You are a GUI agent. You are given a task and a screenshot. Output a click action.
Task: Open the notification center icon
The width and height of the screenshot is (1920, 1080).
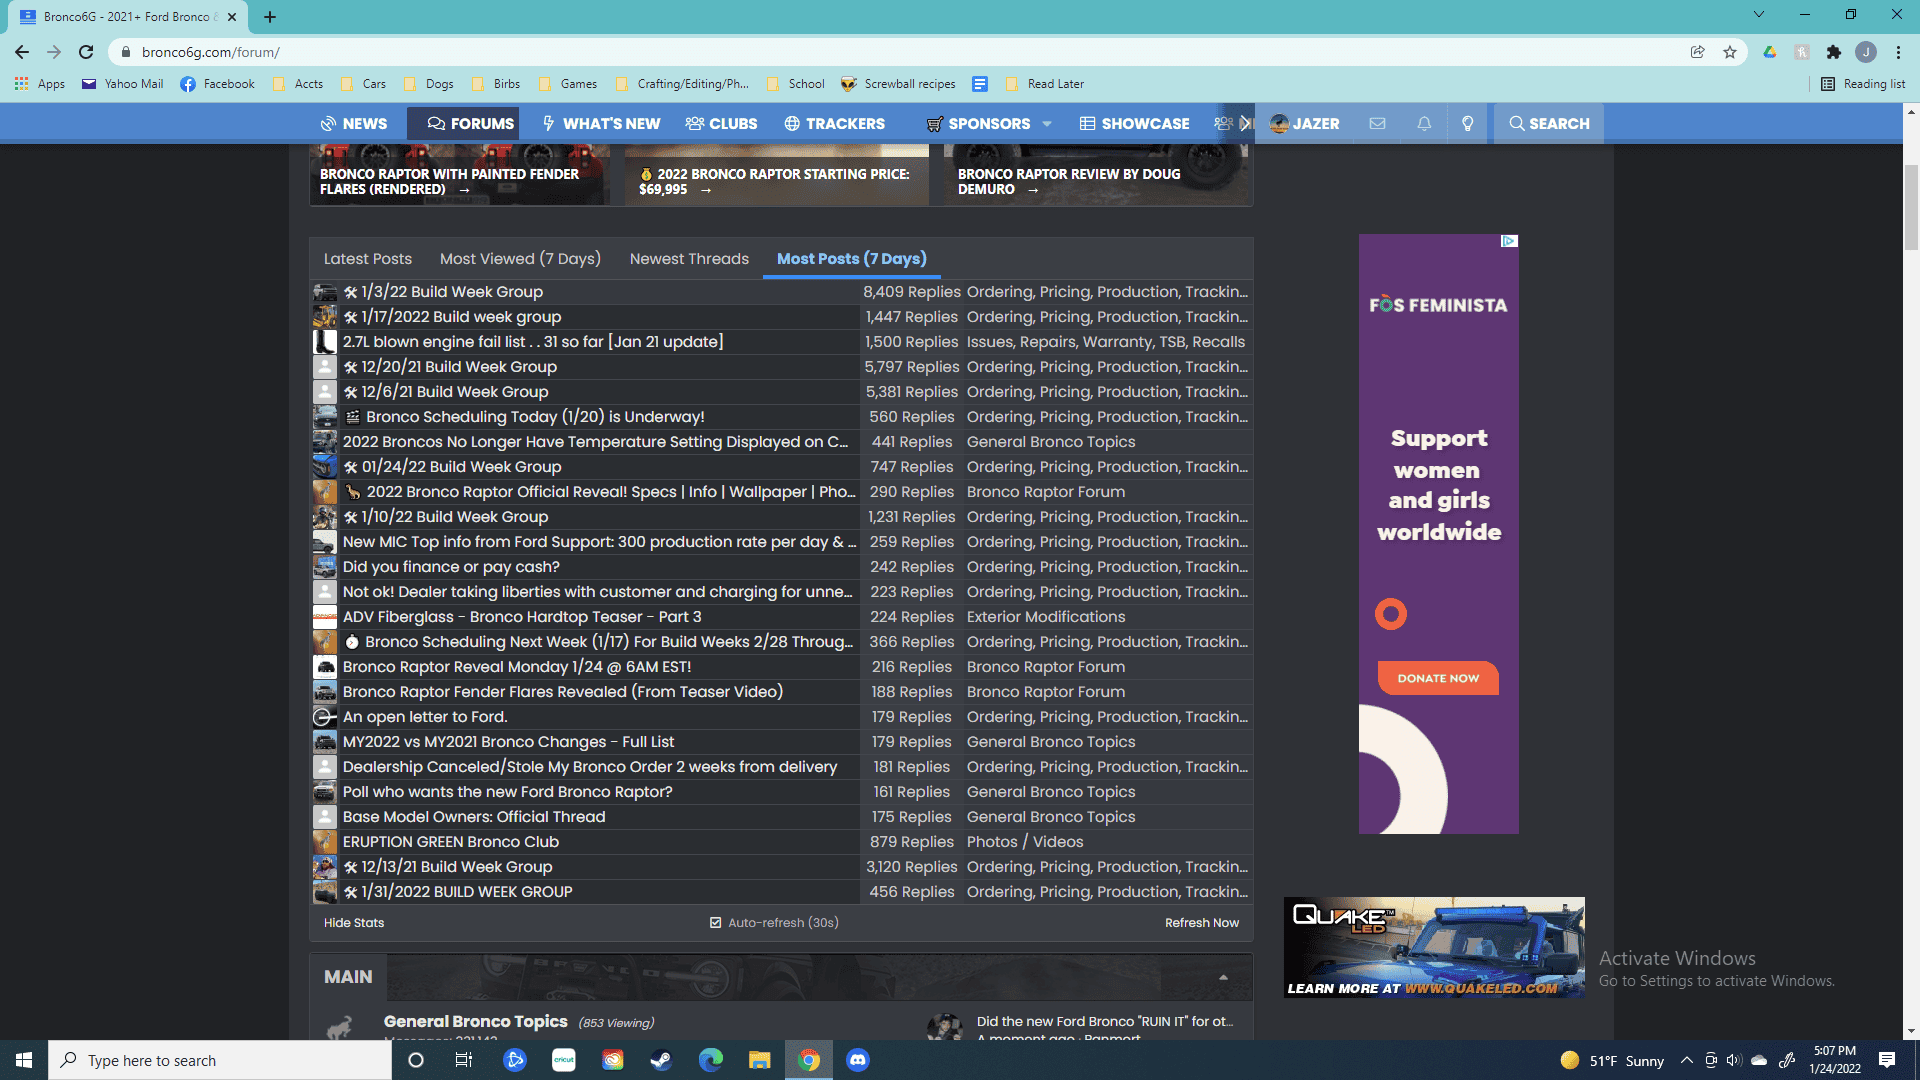pos(1887,1060)
